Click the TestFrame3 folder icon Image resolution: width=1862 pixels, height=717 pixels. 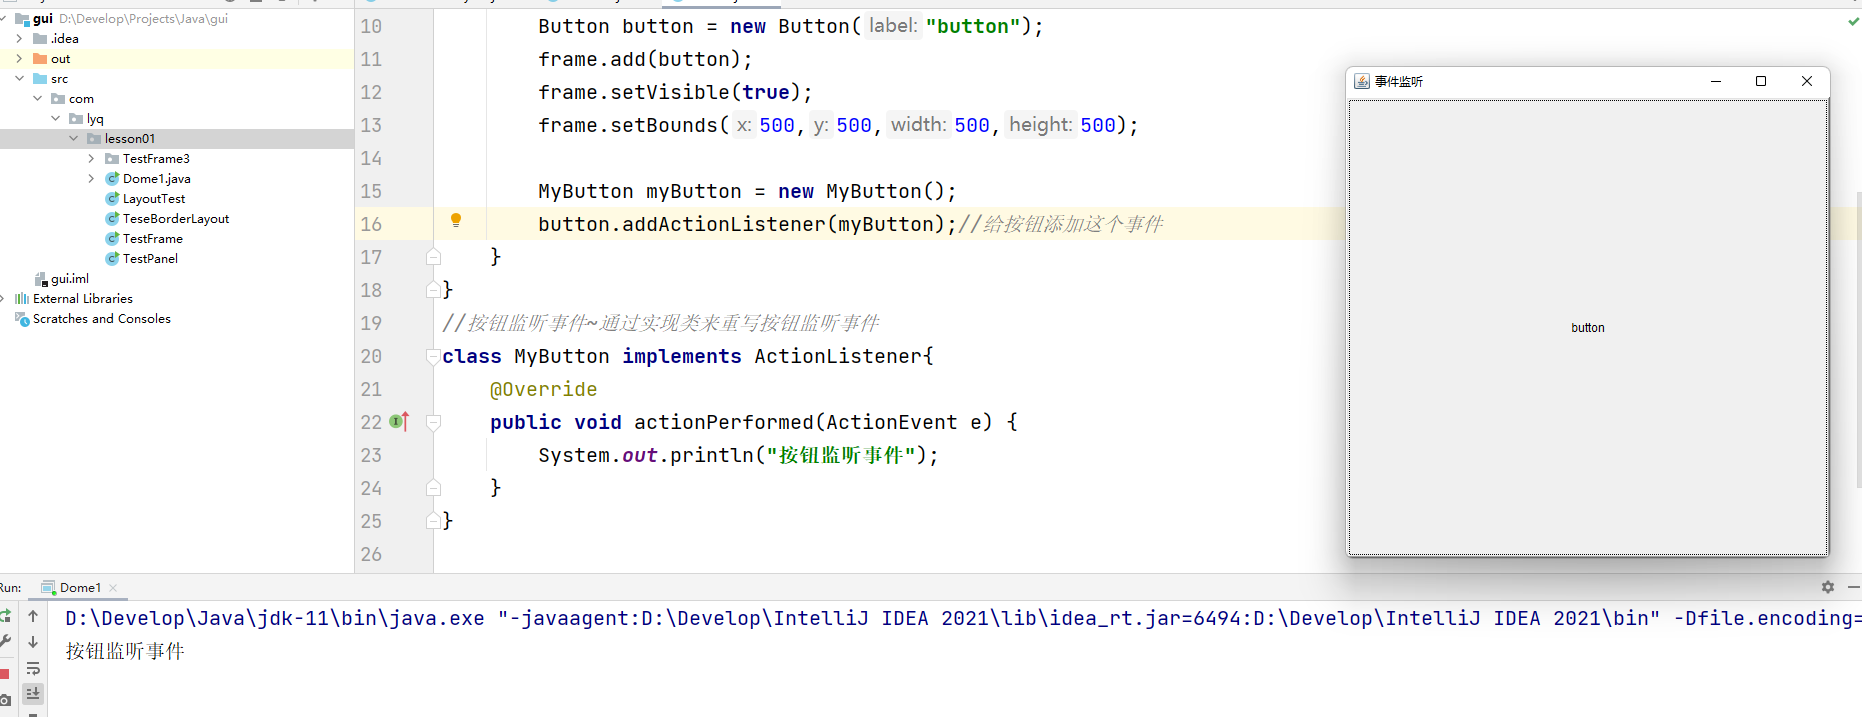(112, 158)
